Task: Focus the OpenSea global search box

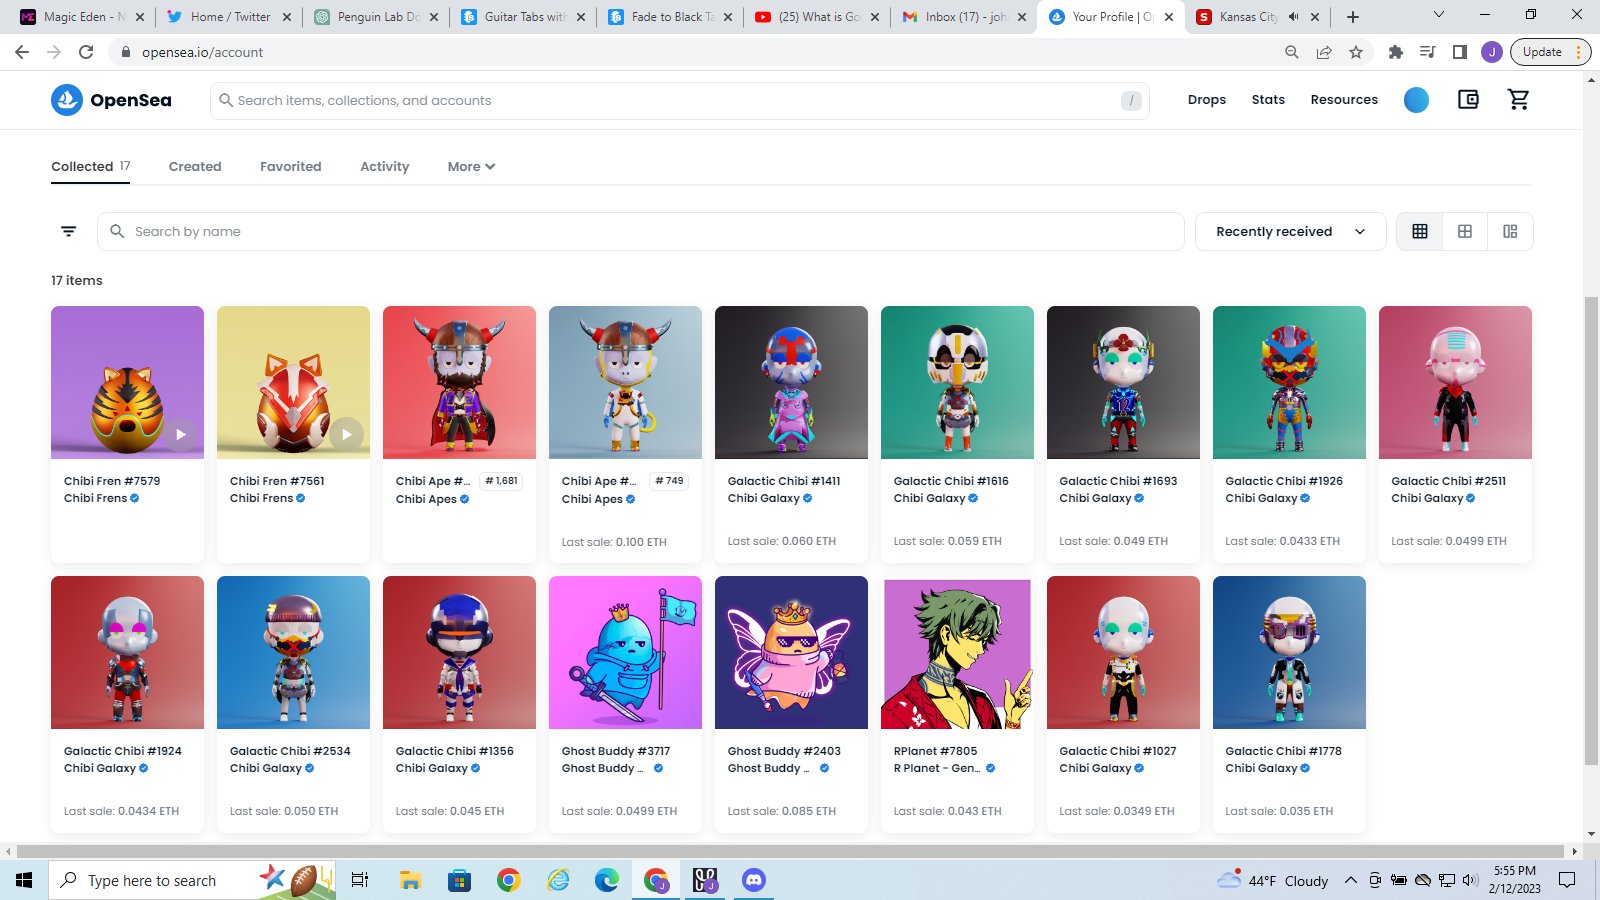Action: point(680,100)
